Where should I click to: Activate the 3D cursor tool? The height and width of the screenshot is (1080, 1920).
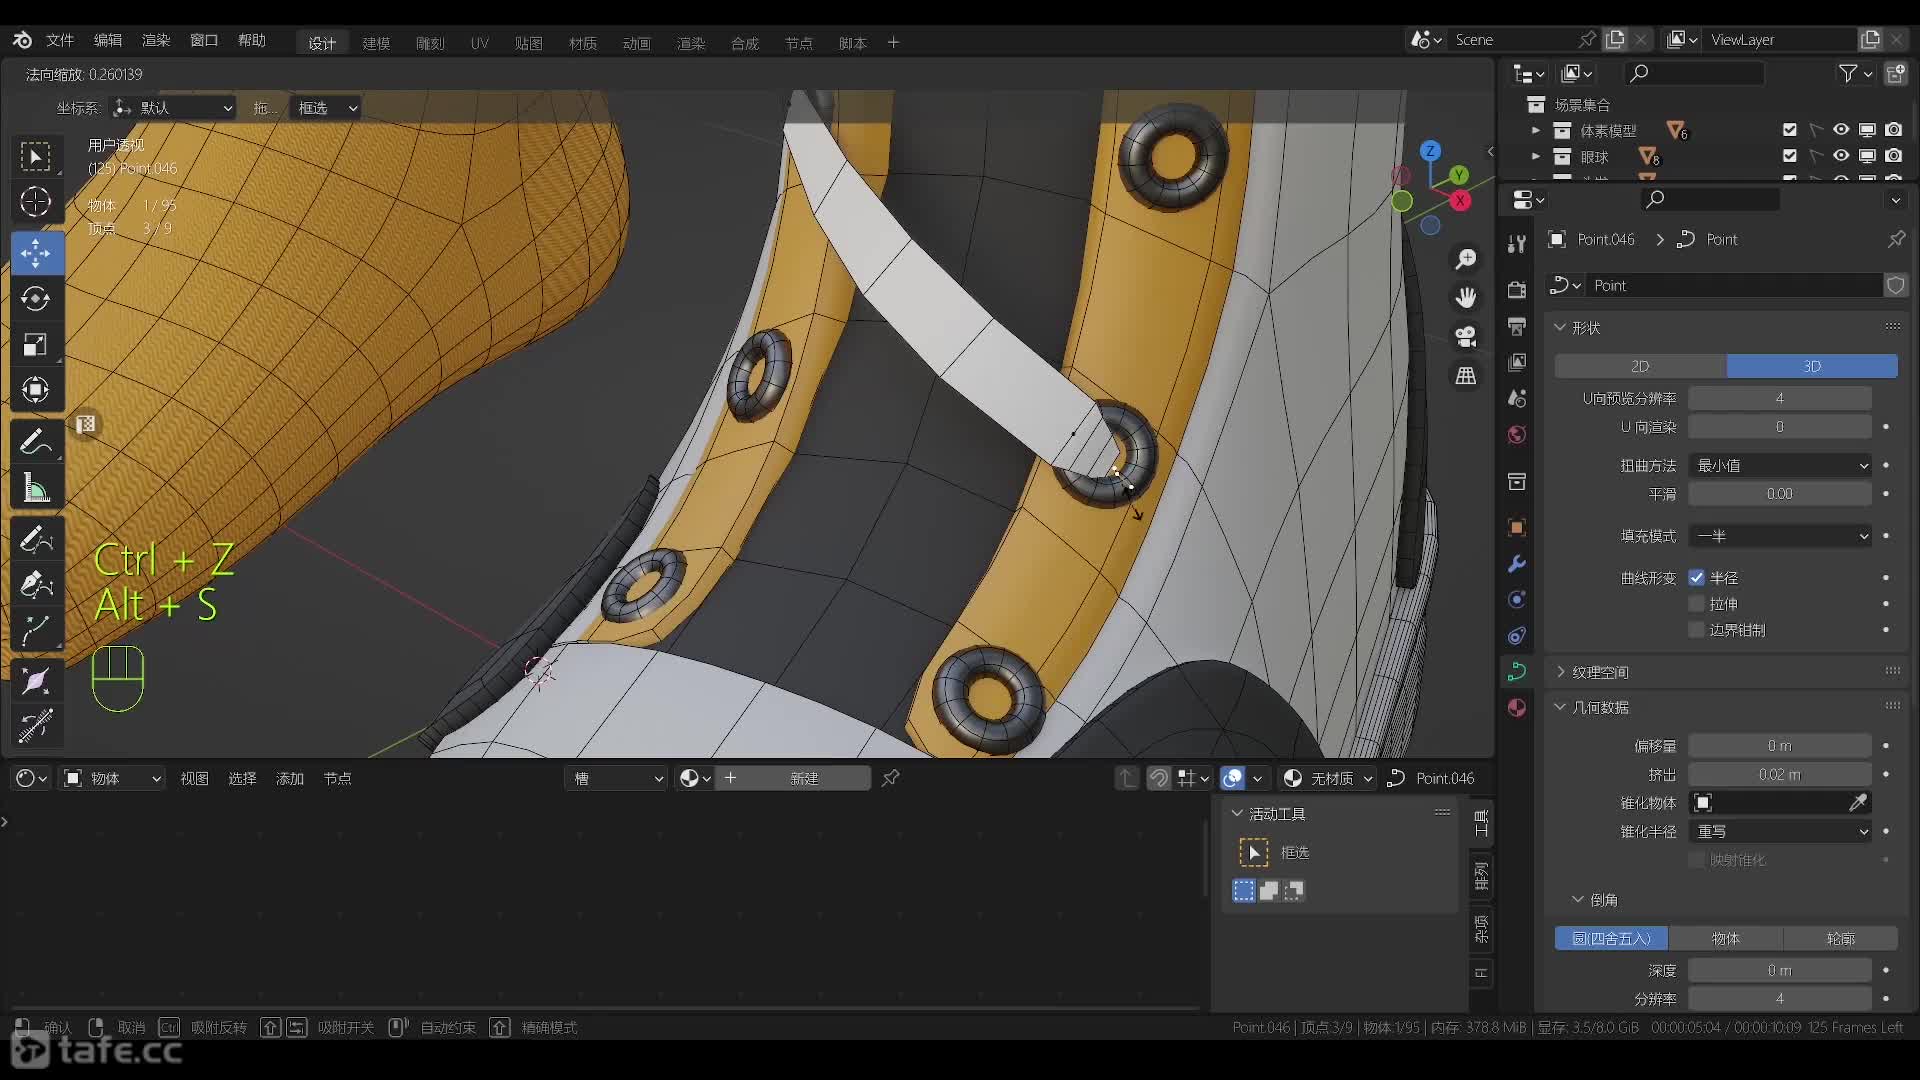point(36,202)
